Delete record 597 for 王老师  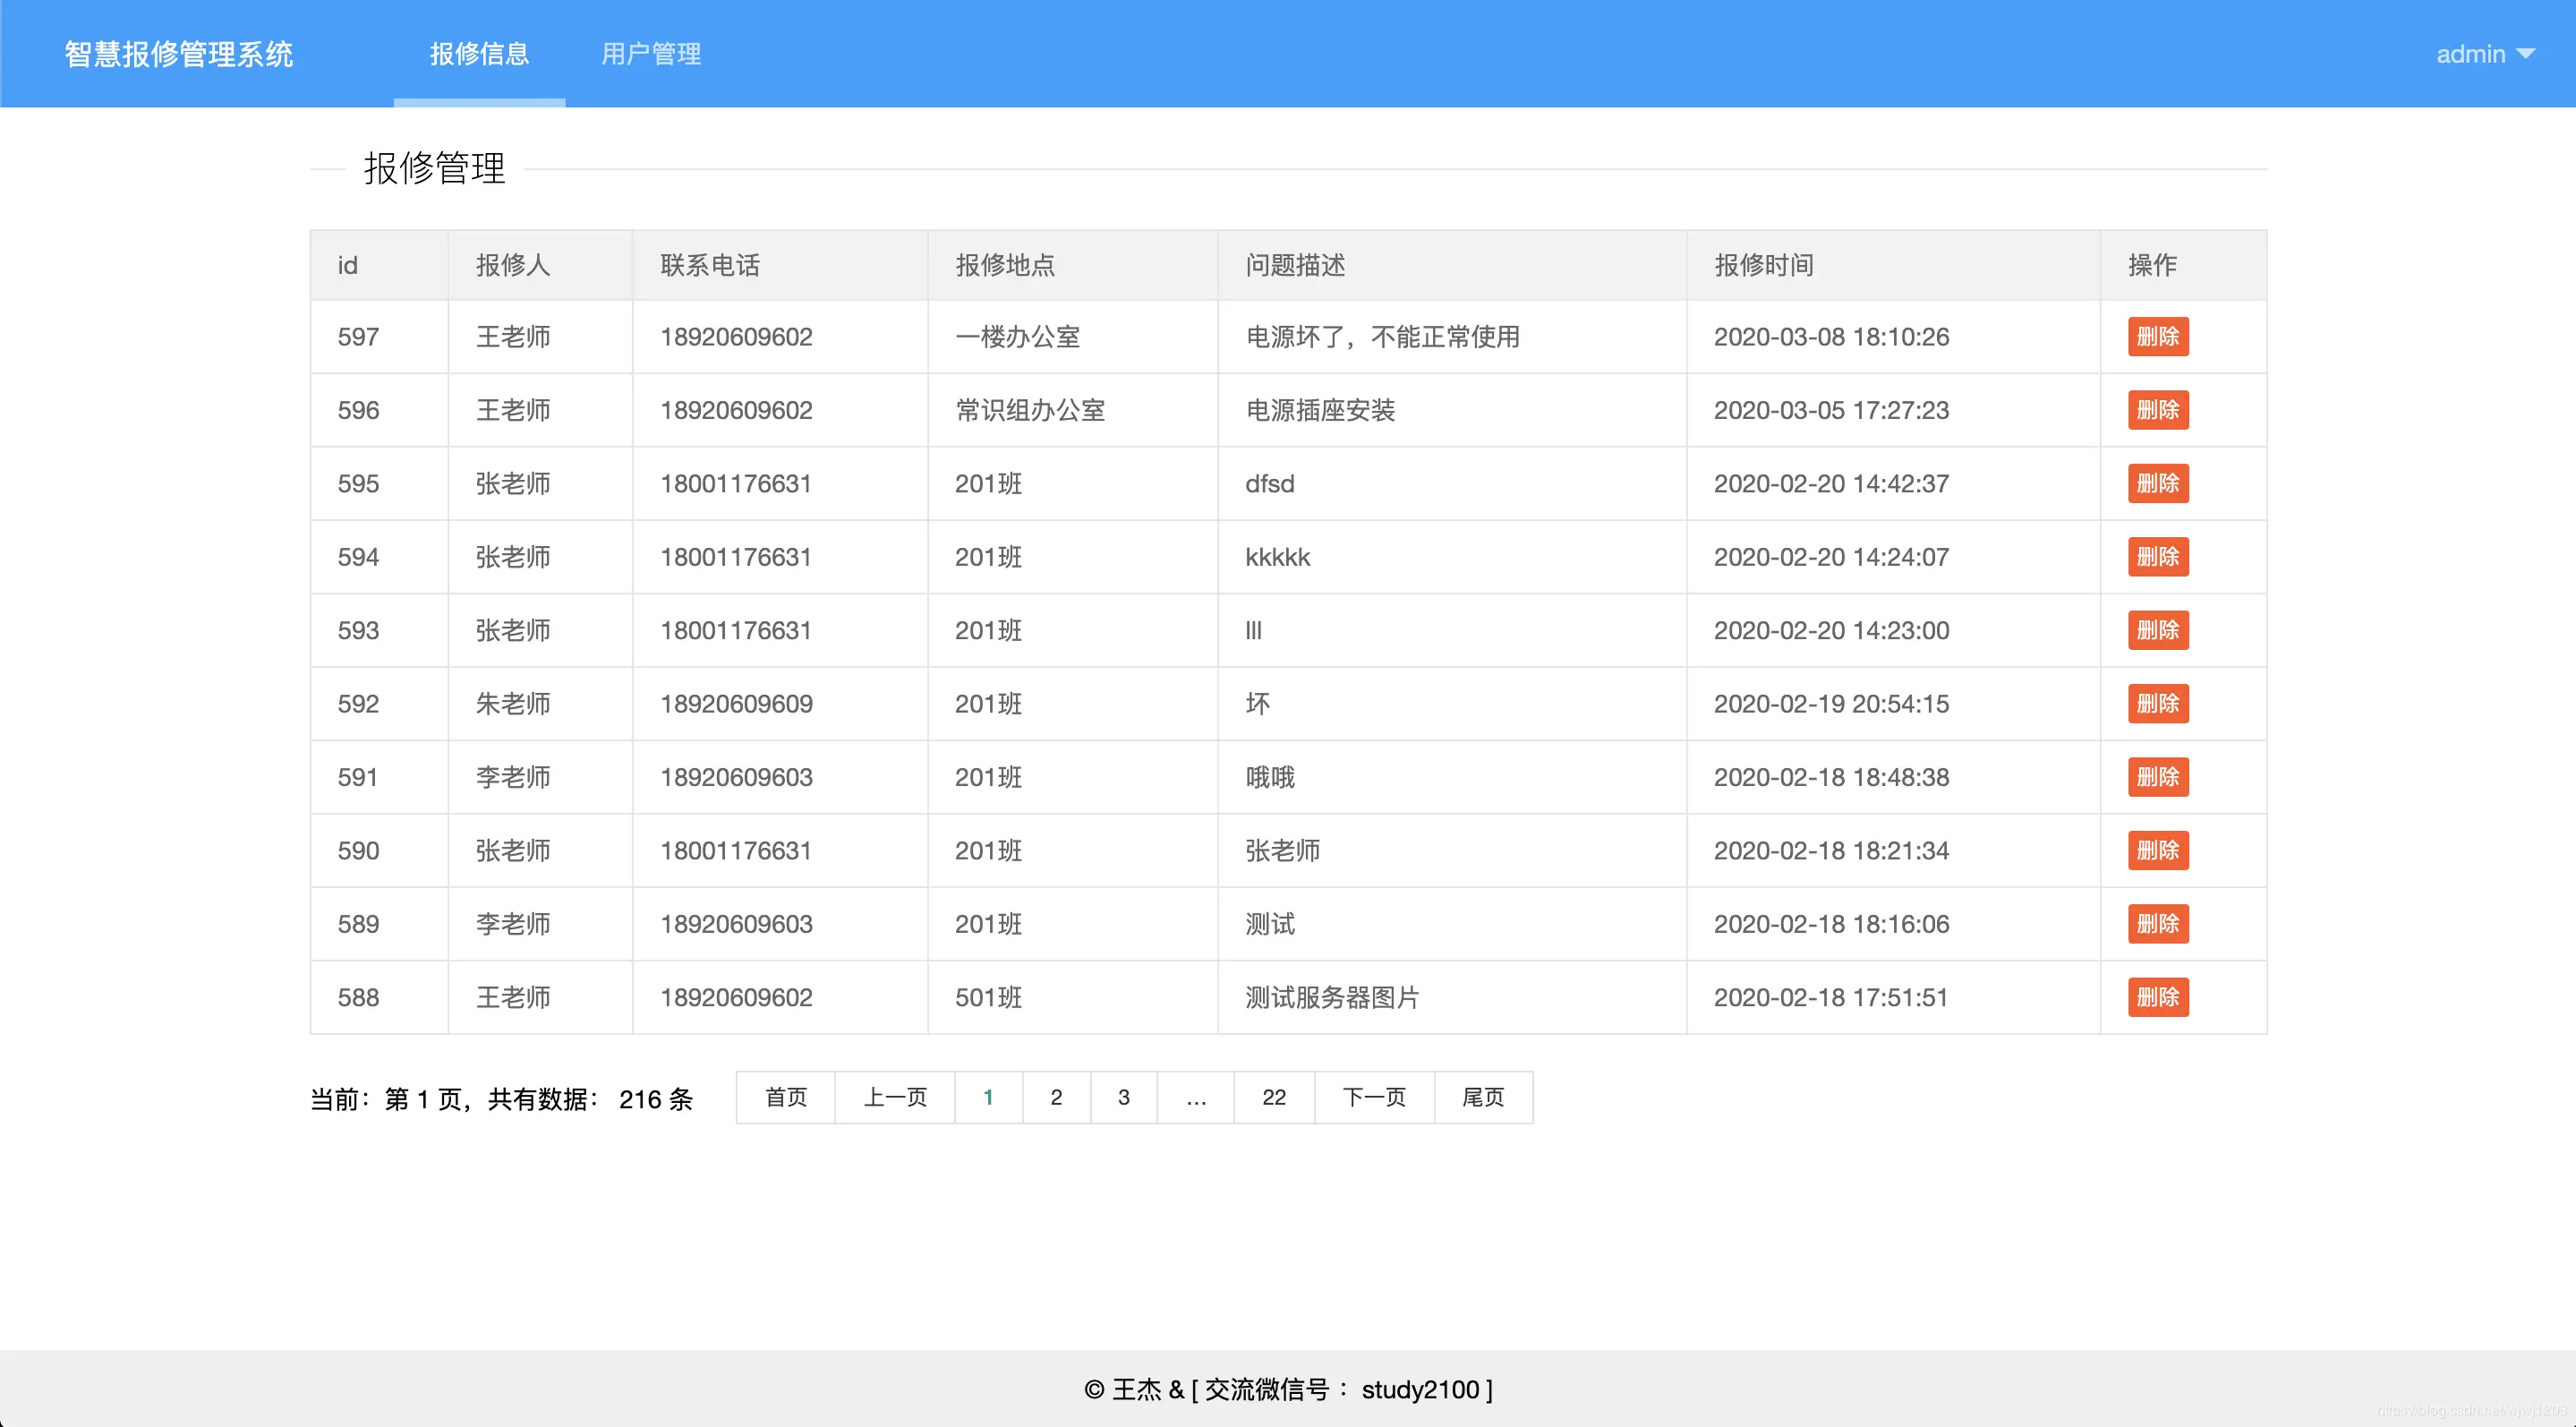[x=2158, y=337]
